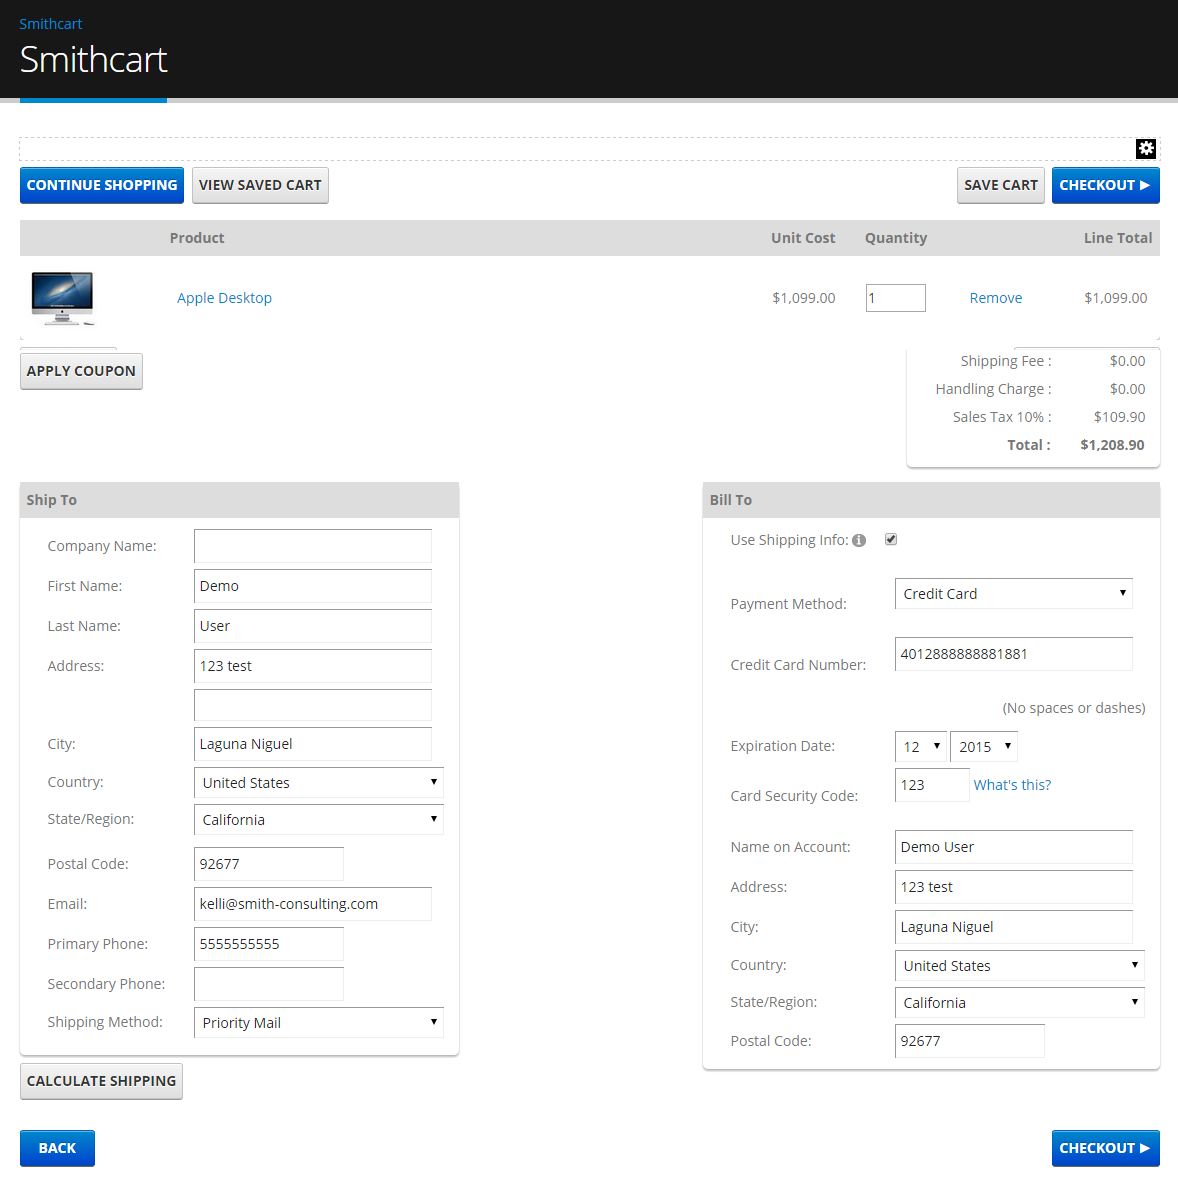Viewport: 1178px width, 1184px height.
Task: Click the info icon beside Use Shipping Info
Action: click(x=859, y=541)
